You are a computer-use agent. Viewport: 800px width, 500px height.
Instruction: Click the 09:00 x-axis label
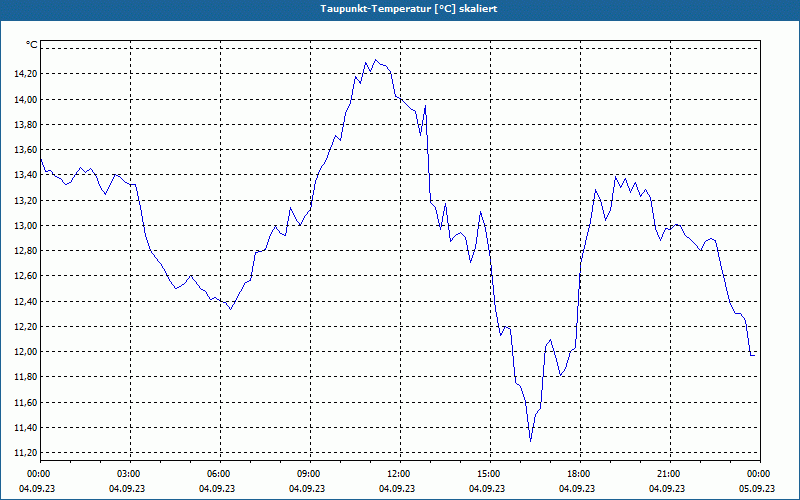point(309,474)
